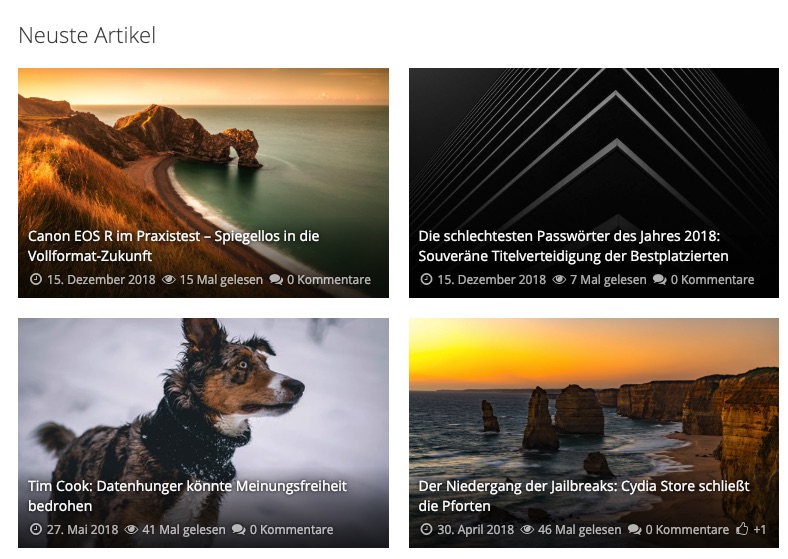
Task: Click the dark building architecture thumbnail
Action: tap(594, 151)
